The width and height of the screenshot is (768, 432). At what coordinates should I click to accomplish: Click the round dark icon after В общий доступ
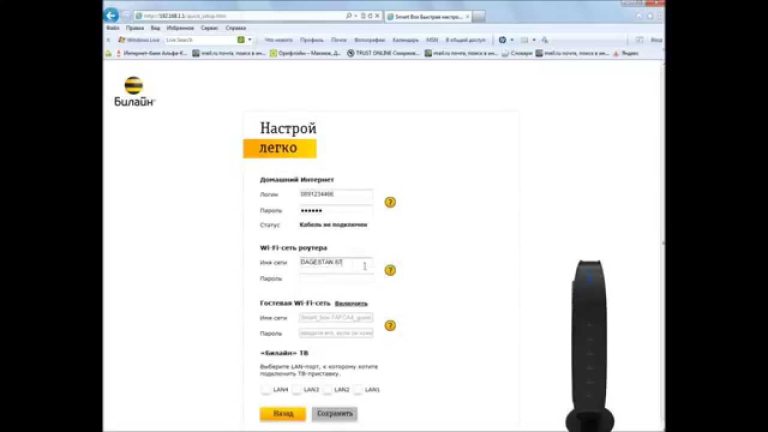coord(502,40)
